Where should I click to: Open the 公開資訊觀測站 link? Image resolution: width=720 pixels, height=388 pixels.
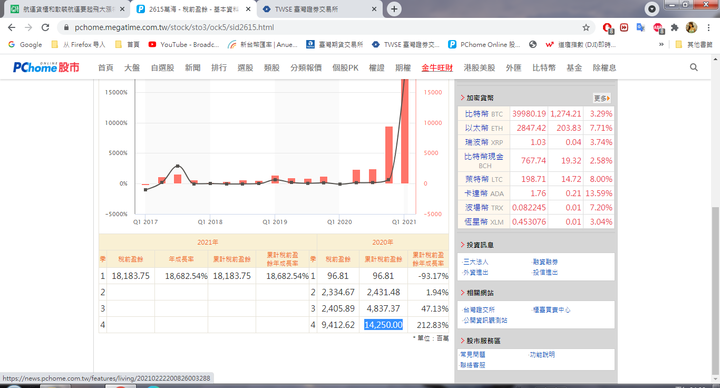(485, 320)
